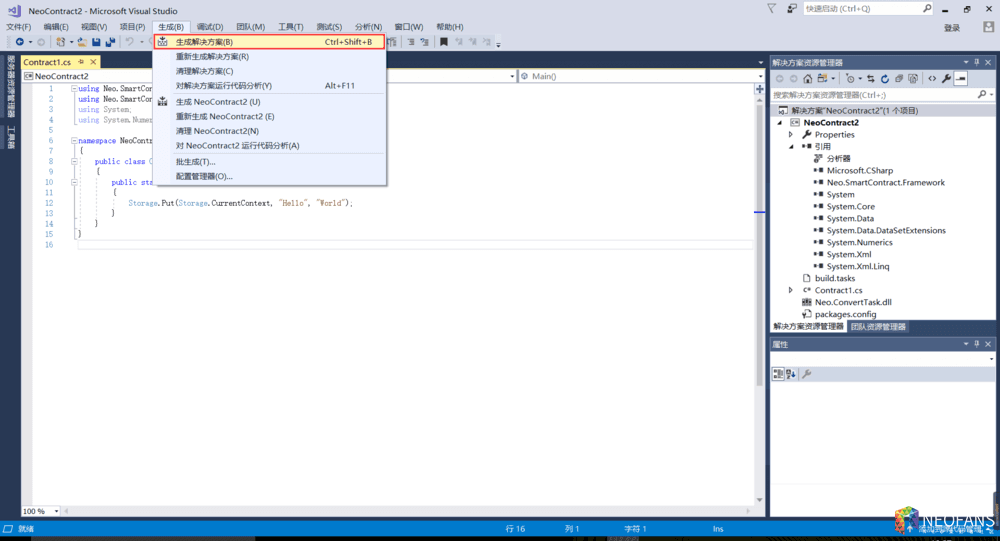Collapse the 引用 references node
The width and height of the screenshot is (1000, 541).
point(791,147)
